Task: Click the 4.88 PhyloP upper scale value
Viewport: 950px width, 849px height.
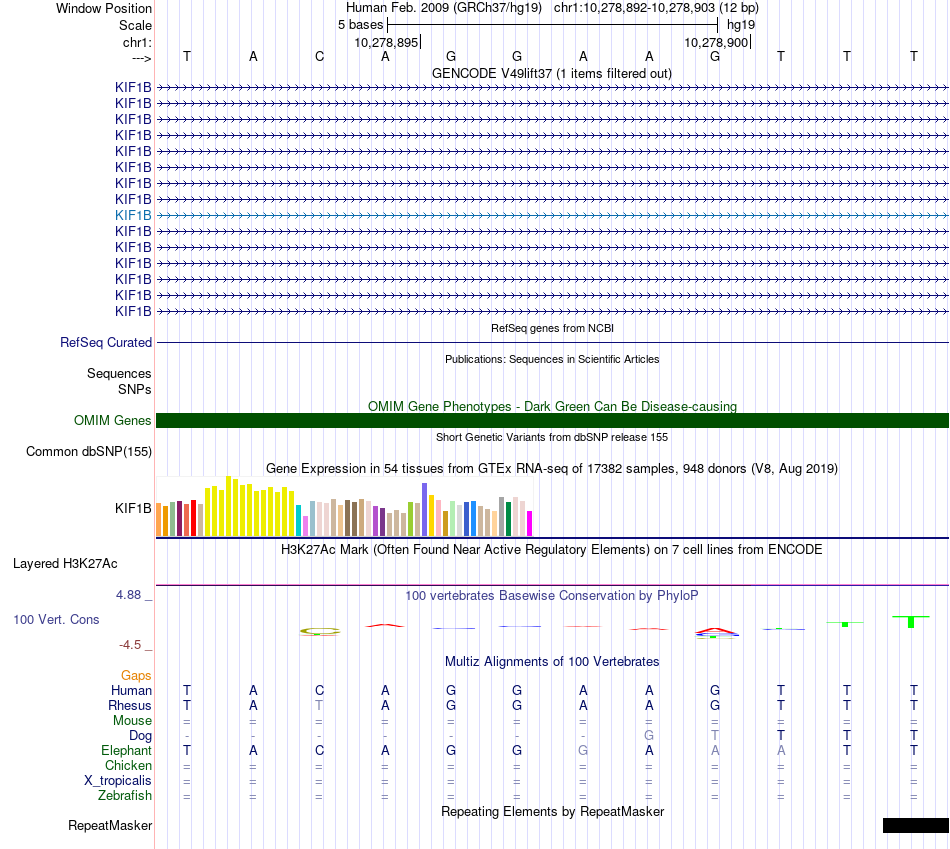Action: click(128, 595)
